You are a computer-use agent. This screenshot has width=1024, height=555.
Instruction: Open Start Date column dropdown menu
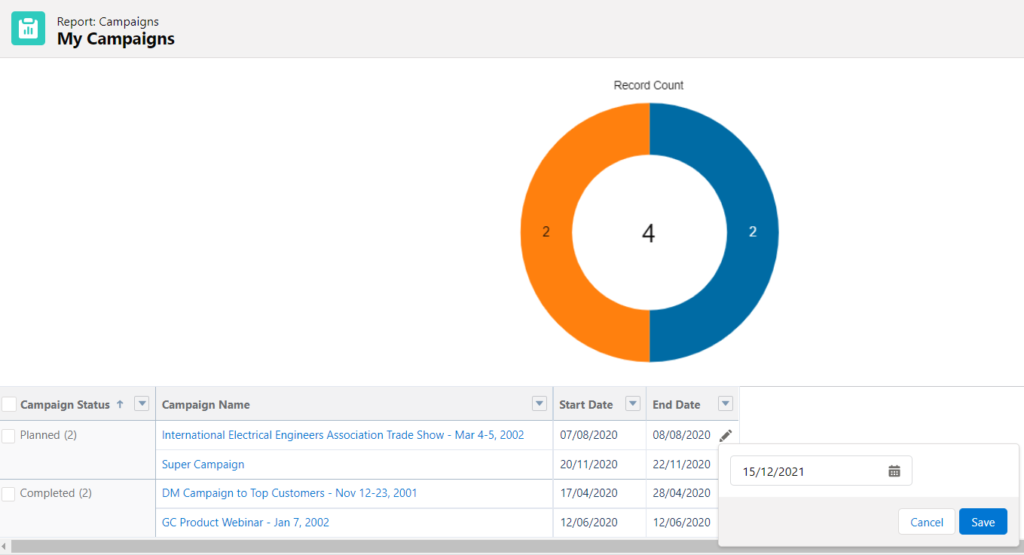[632, 404]
